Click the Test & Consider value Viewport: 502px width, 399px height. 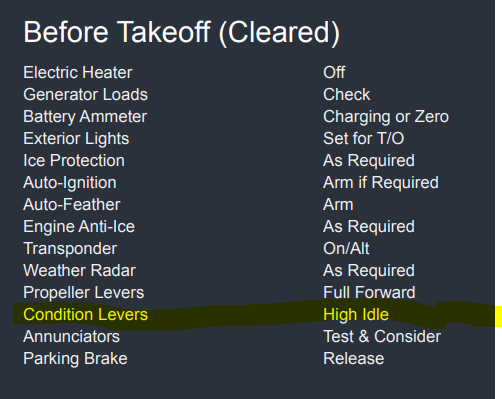(x=382, y=336)
